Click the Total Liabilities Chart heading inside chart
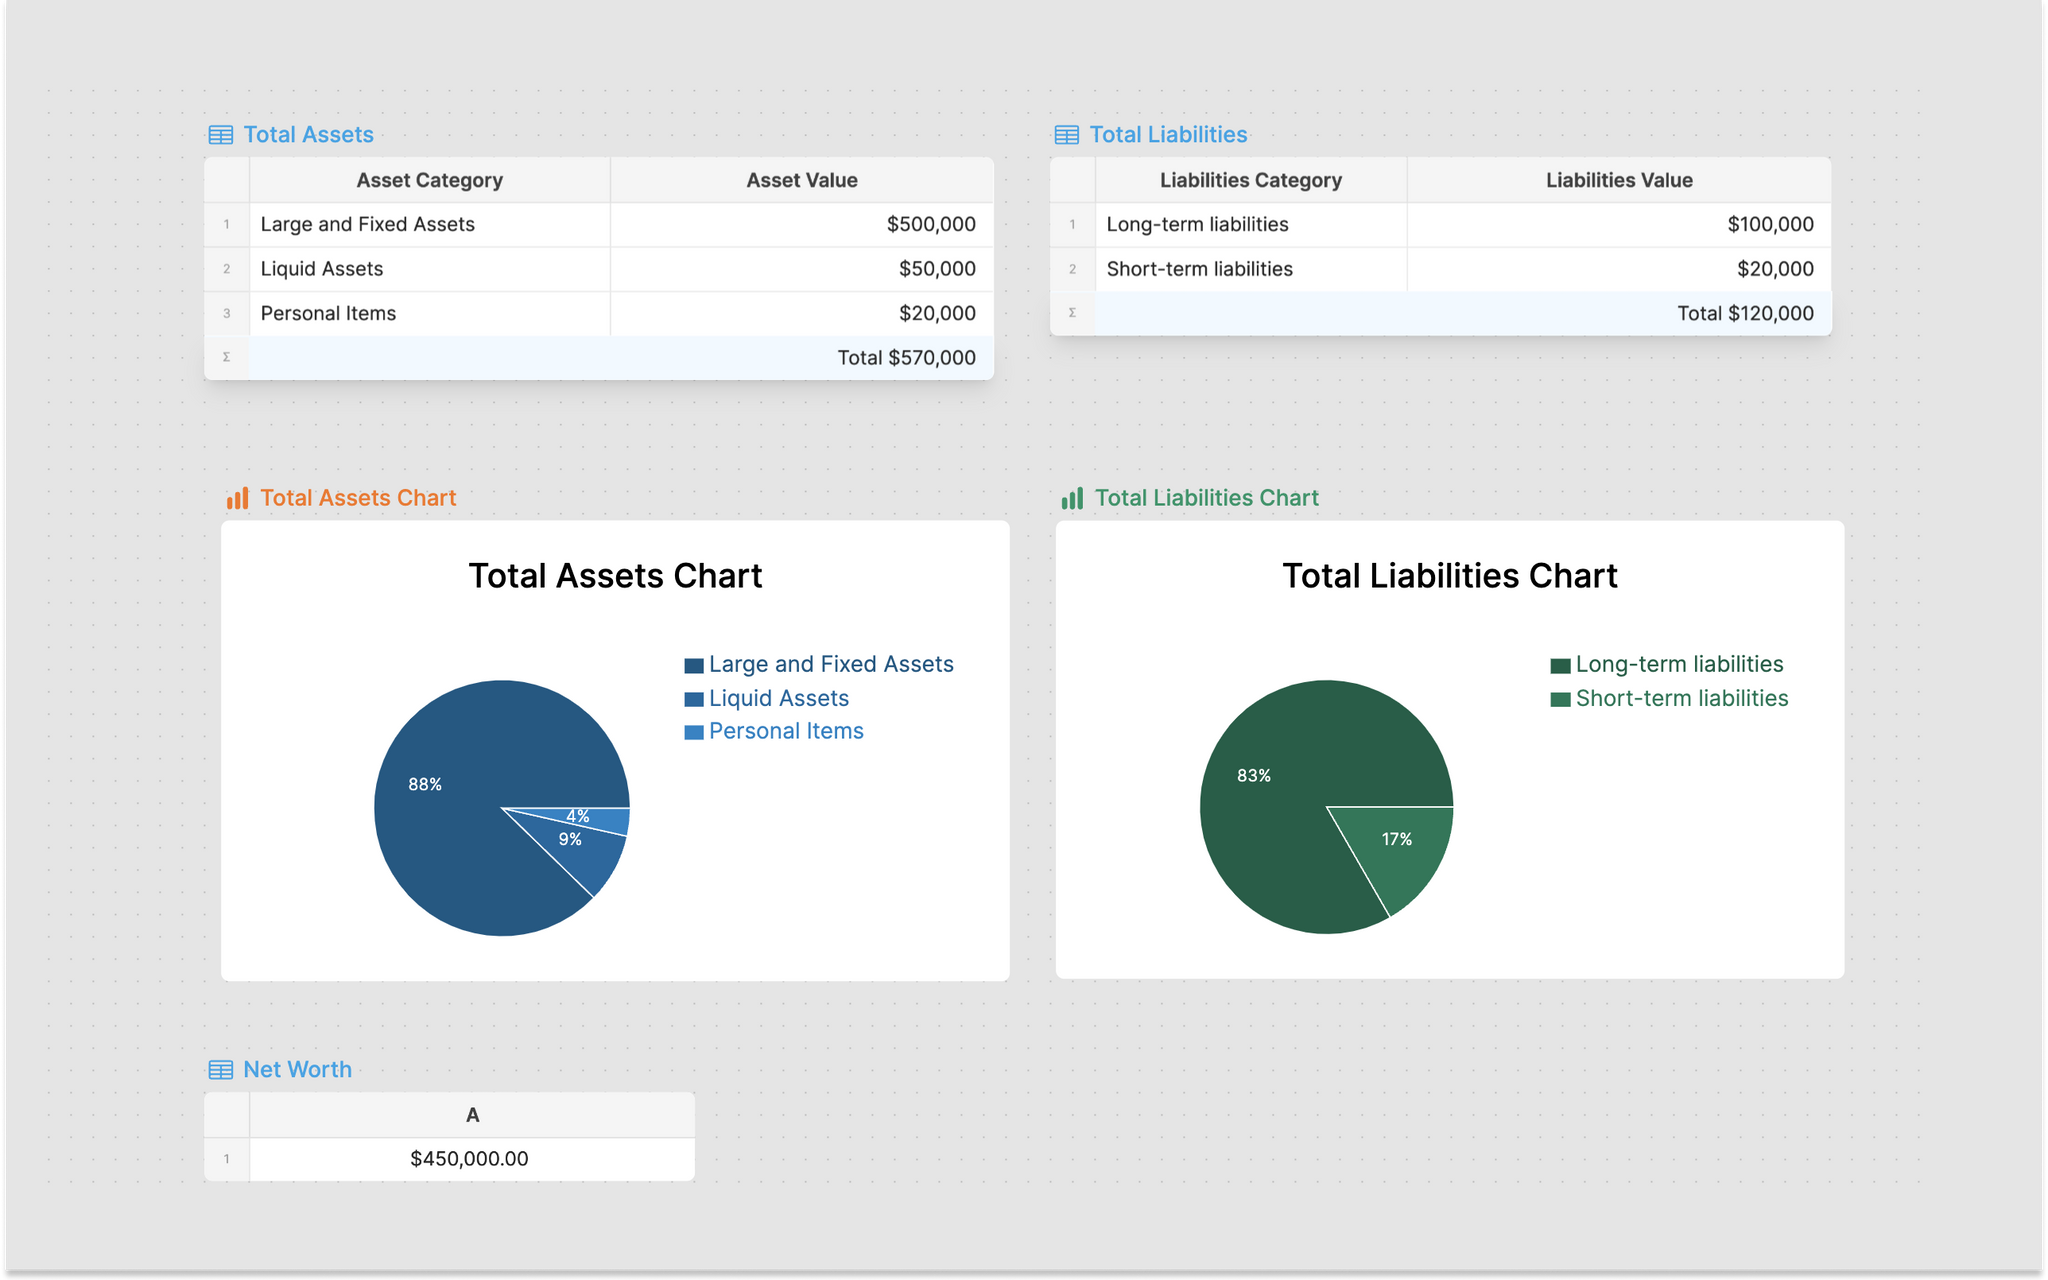Image resolution: width=2048 pixels, height=1280 pixels. (x=1450, y=576)
